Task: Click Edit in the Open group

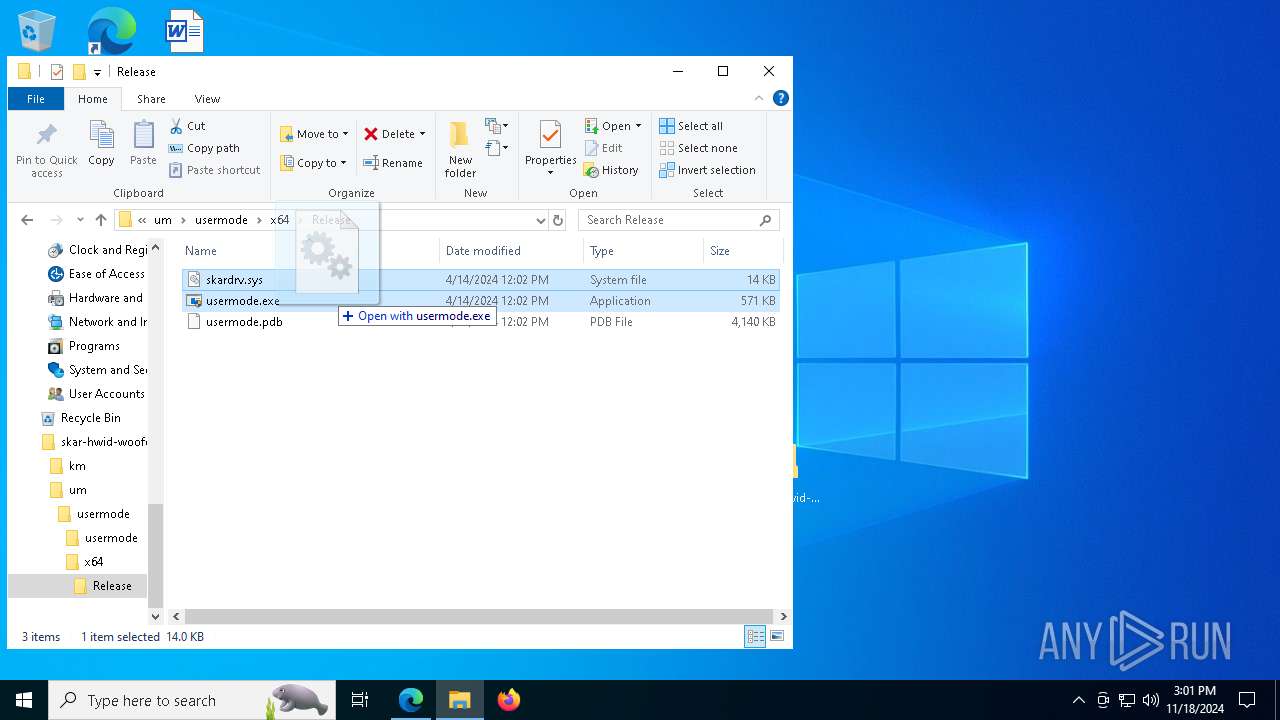Action: coord(604,148)
